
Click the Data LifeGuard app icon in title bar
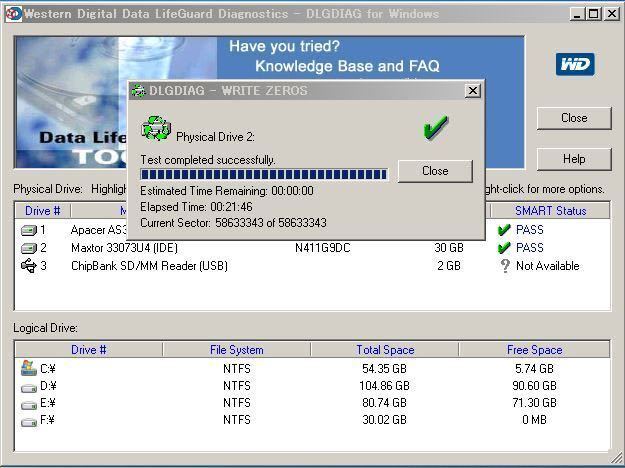(13, 14)
